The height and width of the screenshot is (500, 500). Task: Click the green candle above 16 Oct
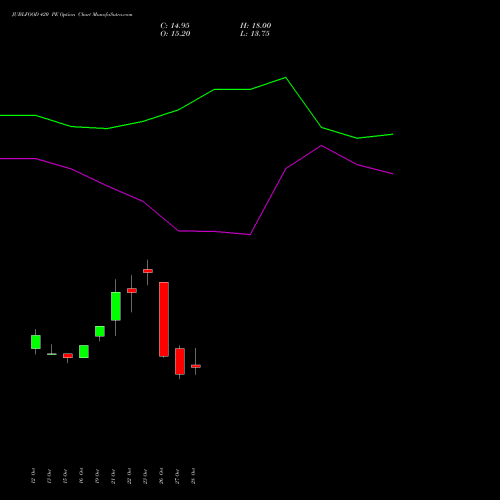point(84,351)
